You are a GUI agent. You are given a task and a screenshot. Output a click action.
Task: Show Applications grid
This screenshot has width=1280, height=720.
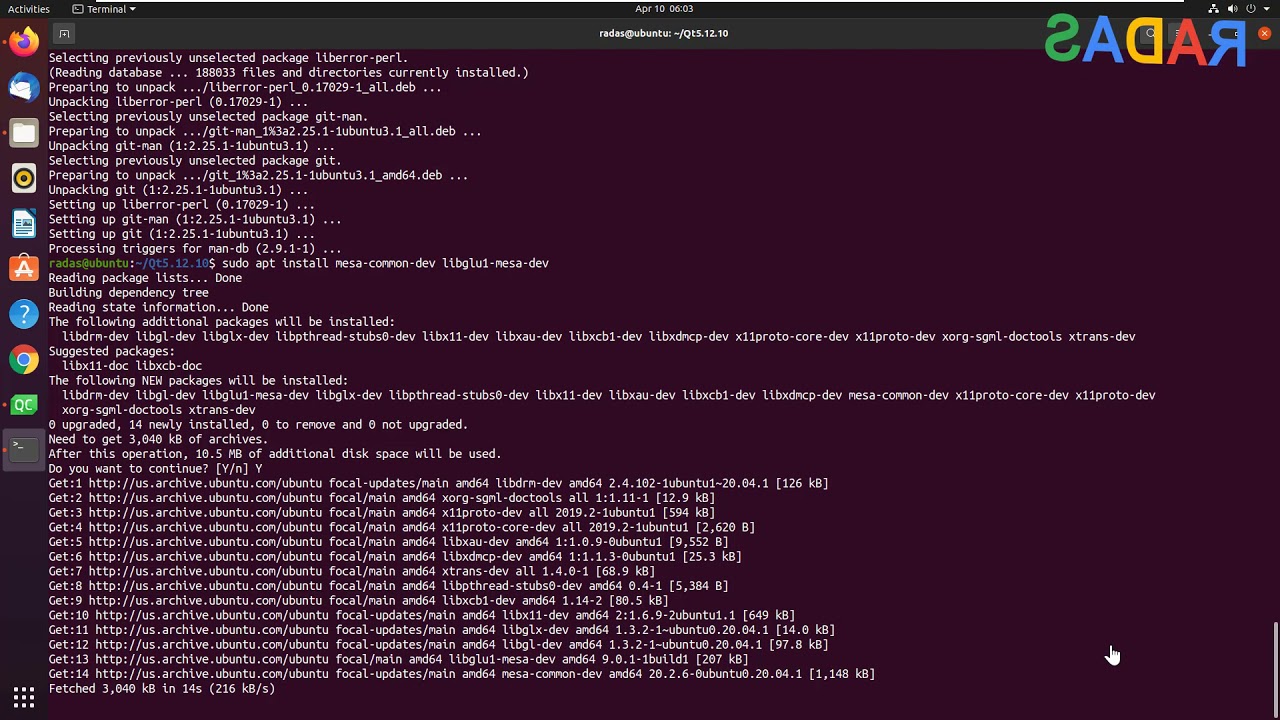[24, 696]
